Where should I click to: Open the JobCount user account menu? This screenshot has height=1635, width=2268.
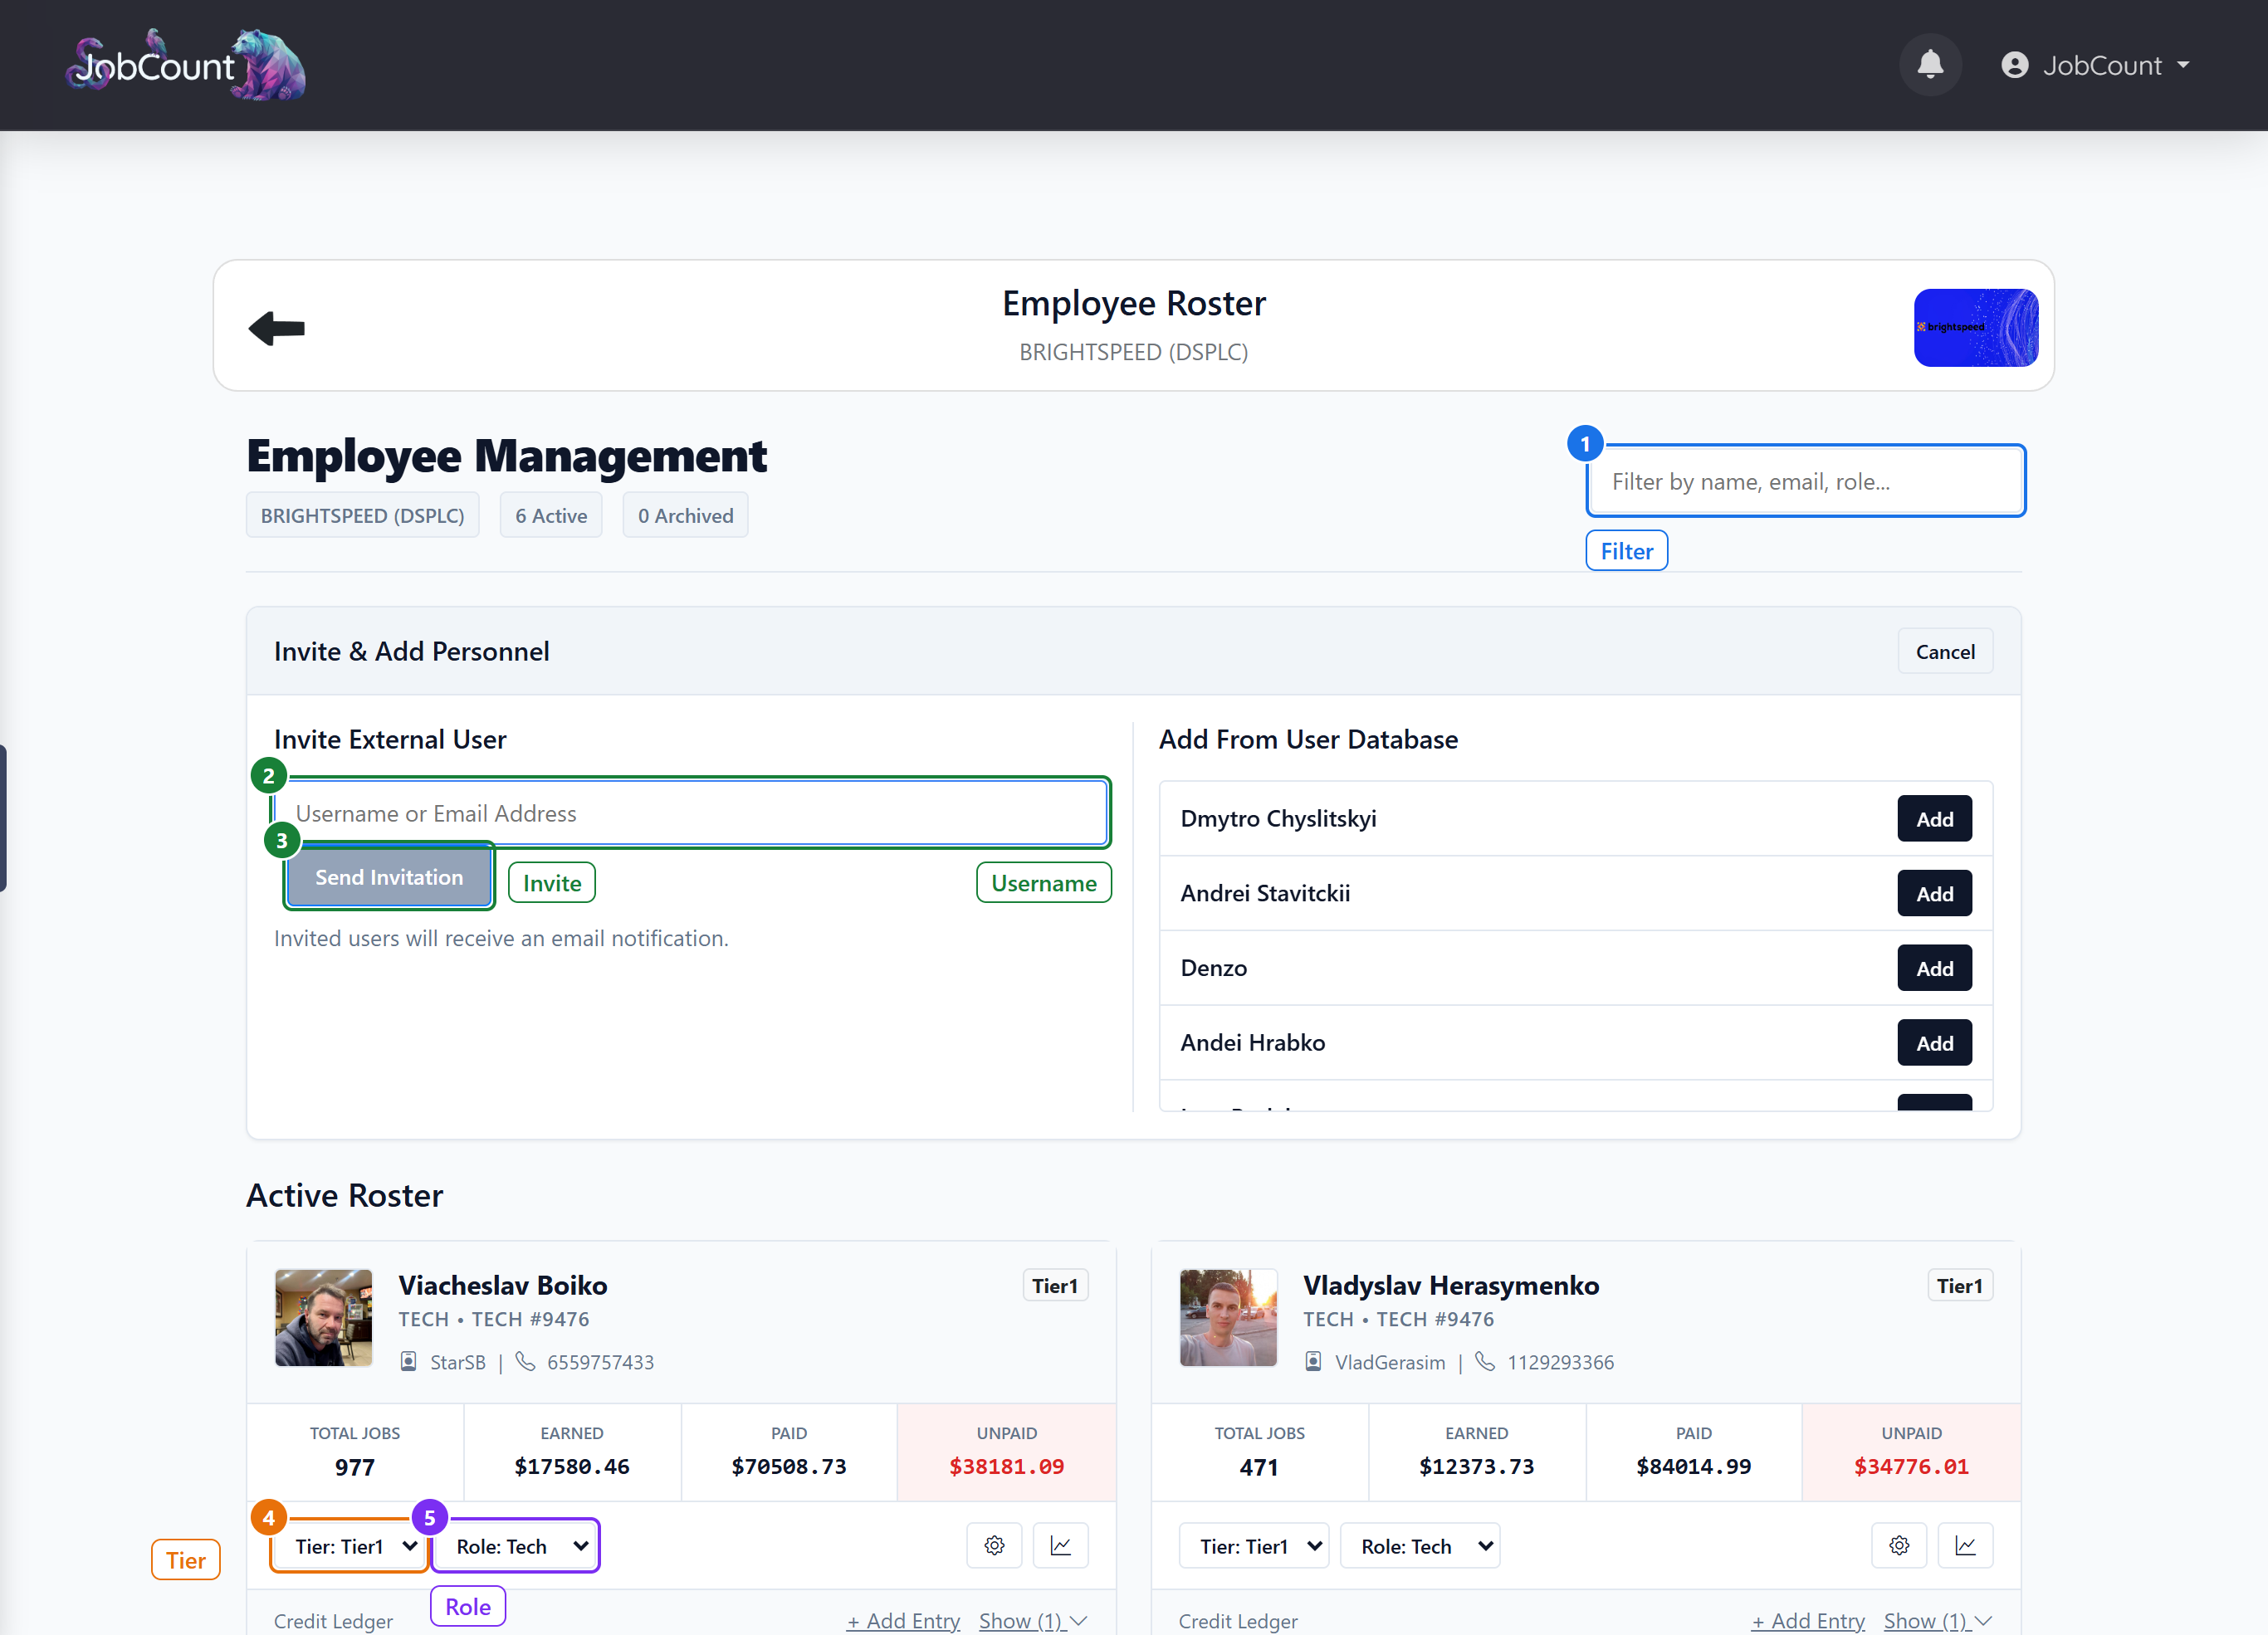(x=2096, y=65)
